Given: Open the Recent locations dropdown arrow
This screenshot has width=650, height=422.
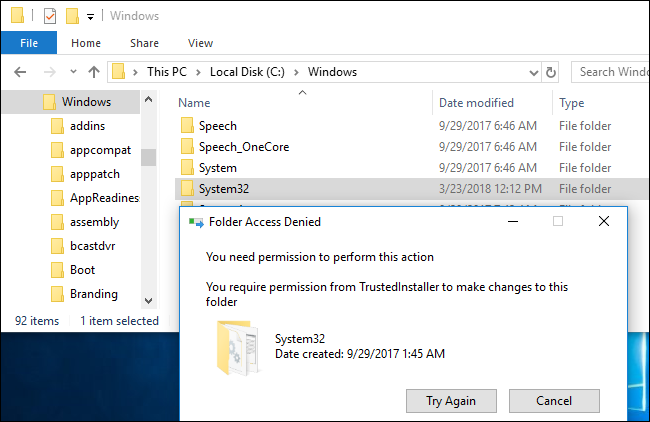Looking at the screenshot, I should (72, 72).
